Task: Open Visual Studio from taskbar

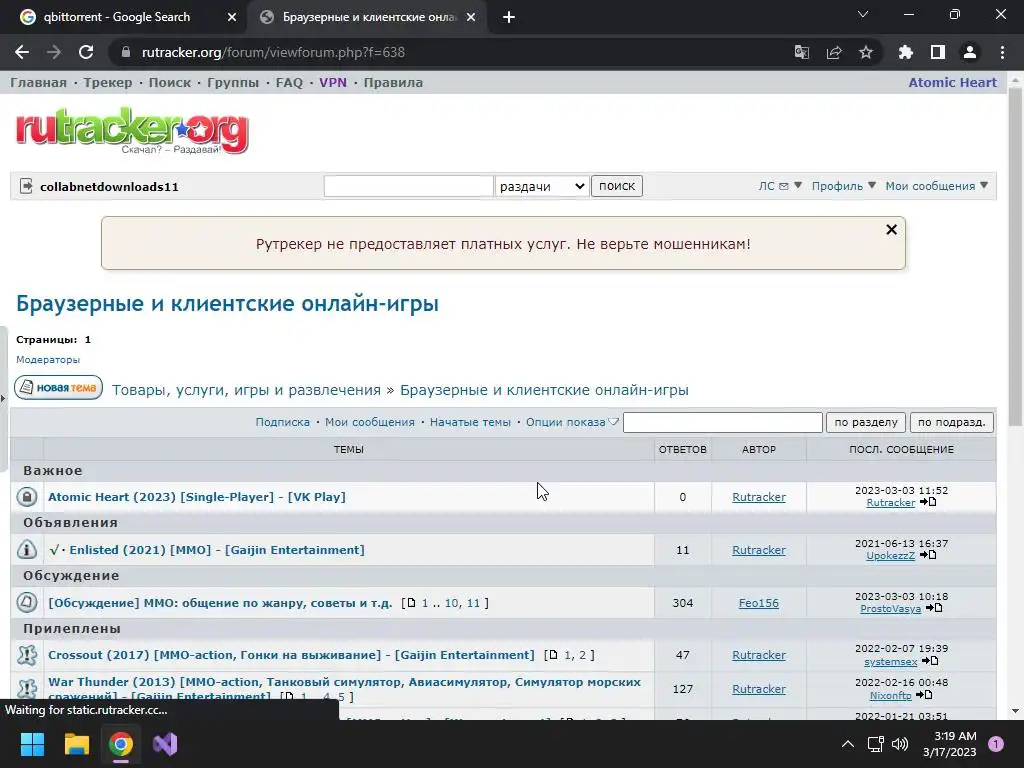Action: click(165, 744)
